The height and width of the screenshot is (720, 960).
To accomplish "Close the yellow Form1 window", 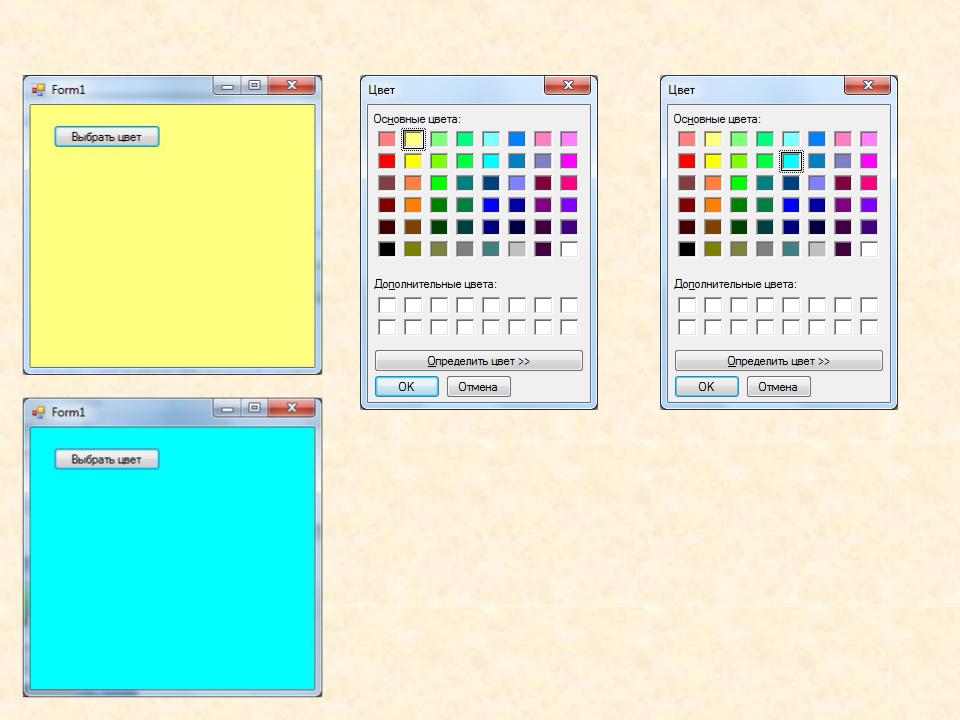I will tap(291, 85).
